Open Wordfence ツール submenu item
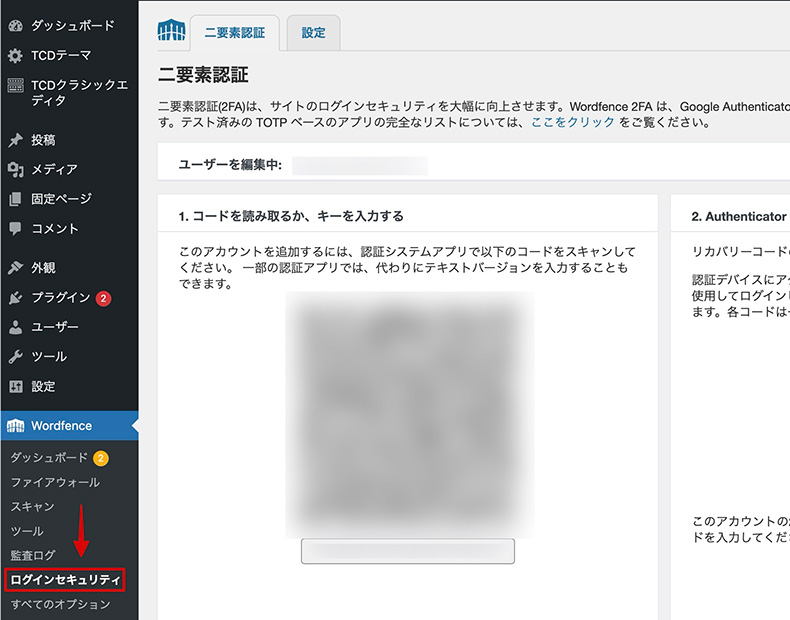Image resolution: width=790 pixels, height=620 pixels. point(27,531)
